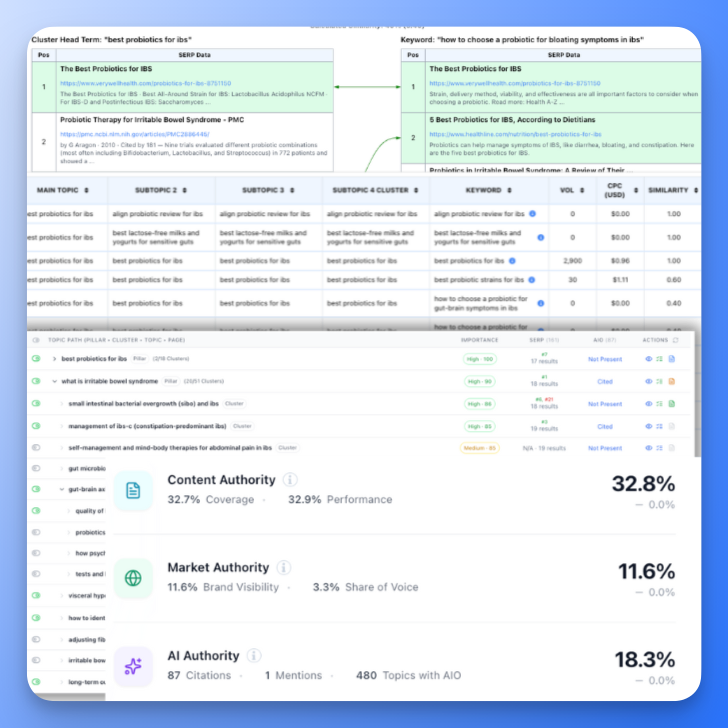This screenshot has width=728, height=728.
Task: Click the structure icon in the ibs-c management row
Action: click(x=659, y=426)
